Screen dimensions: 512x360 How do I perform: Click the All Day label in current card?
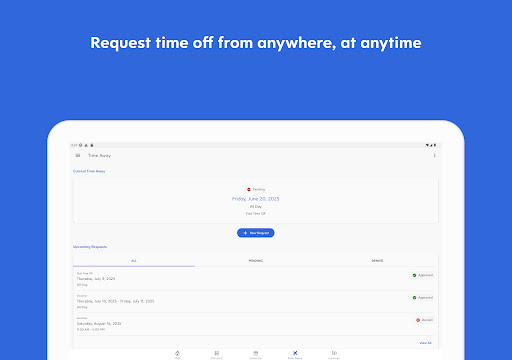click(x=256, y=207)
